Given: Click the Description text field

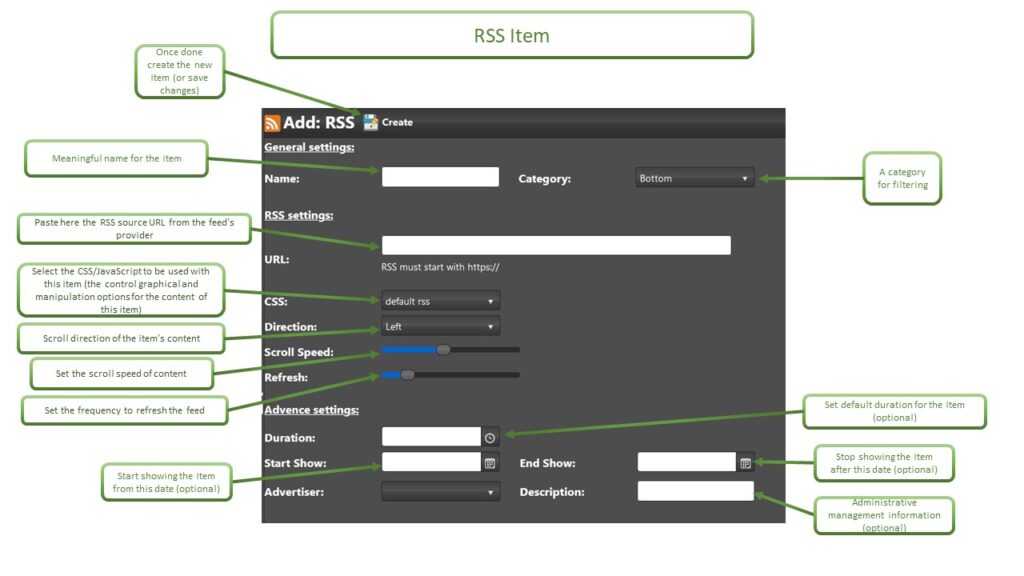Looking at the screenshot, I should [x=695, y=491].
